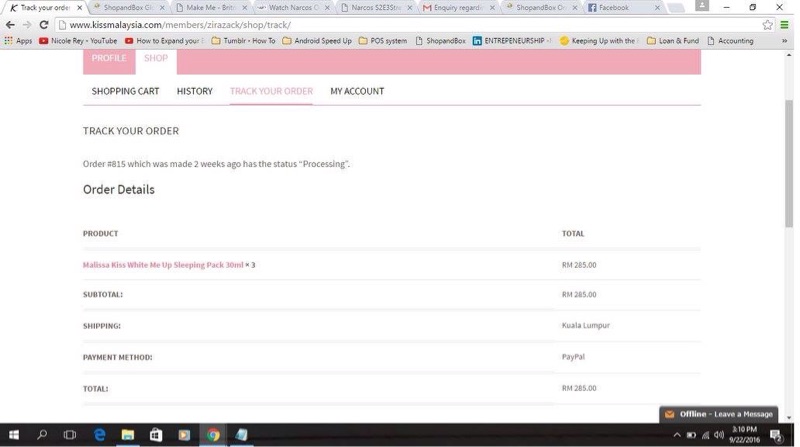The height and width of the screenshot is (447, 800).
Task: Open the My Account tab
Action: pos(357,91)
